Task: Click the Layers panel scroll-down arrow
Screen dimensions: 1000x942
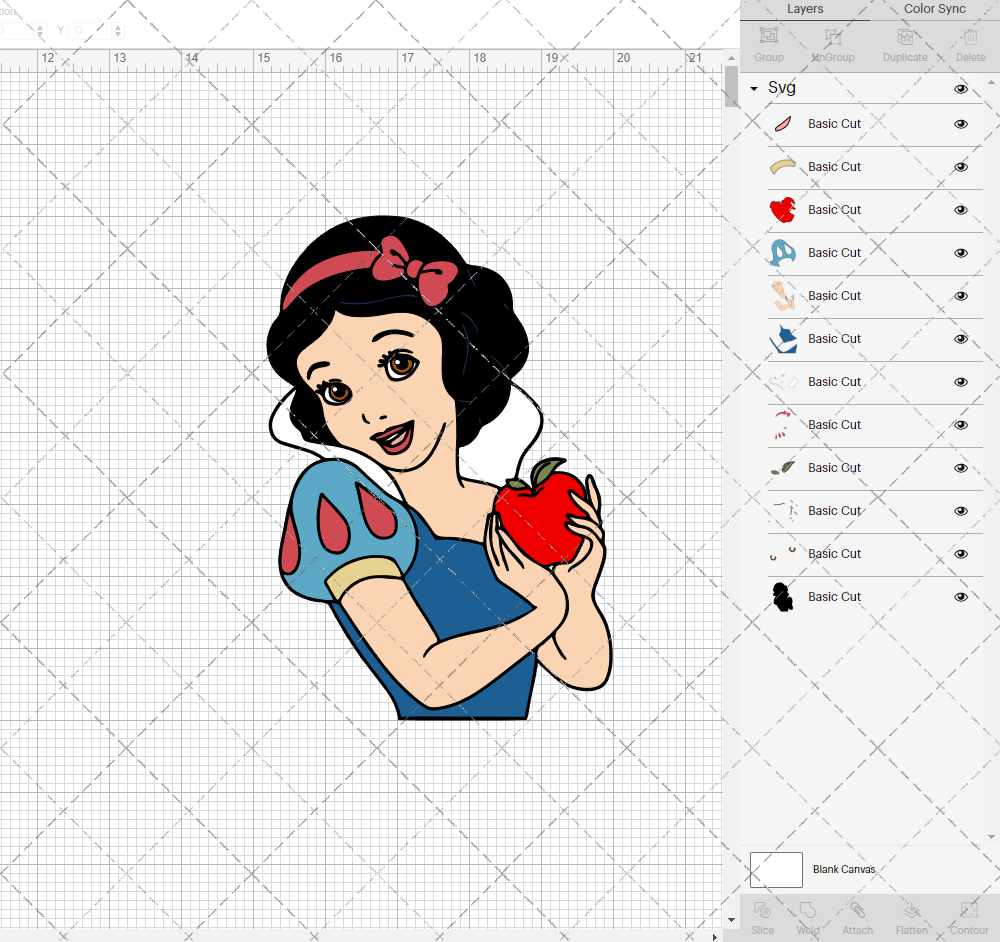Action: [x=990, y=836]
